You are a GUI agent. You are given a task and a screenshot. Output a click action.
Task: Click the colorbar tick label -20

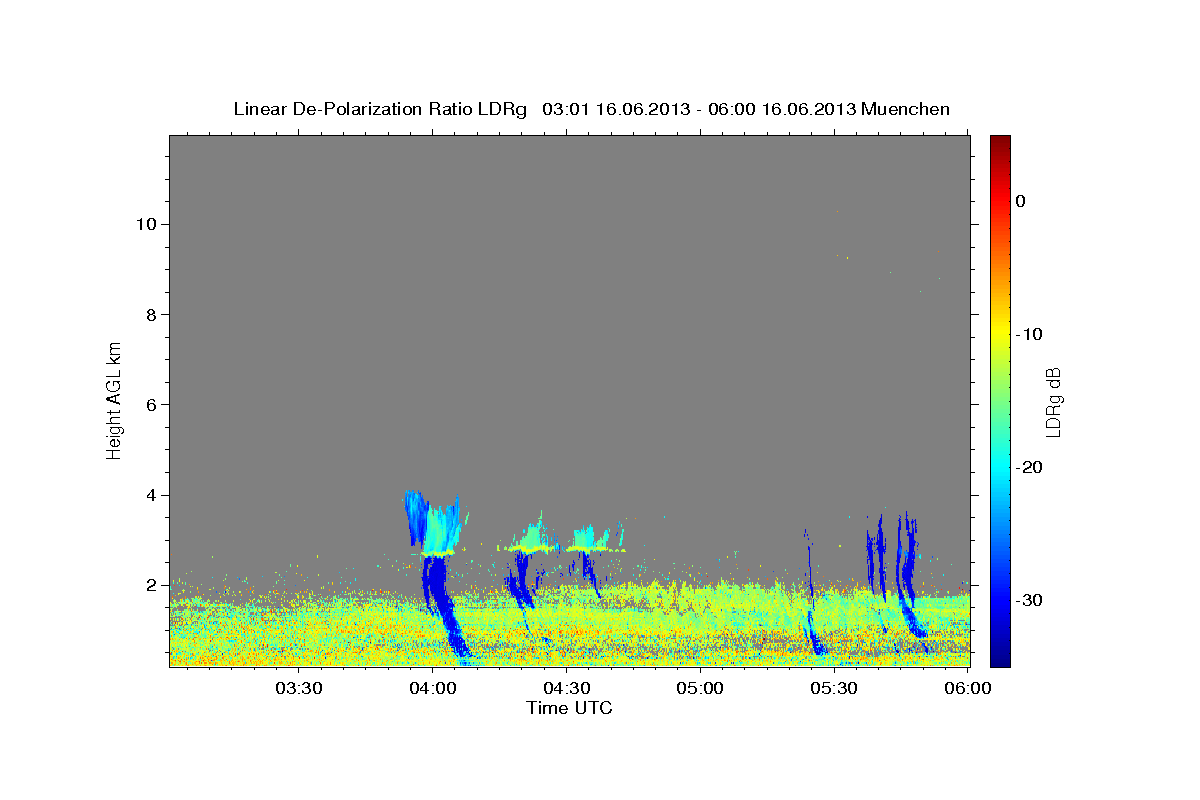1029,467
